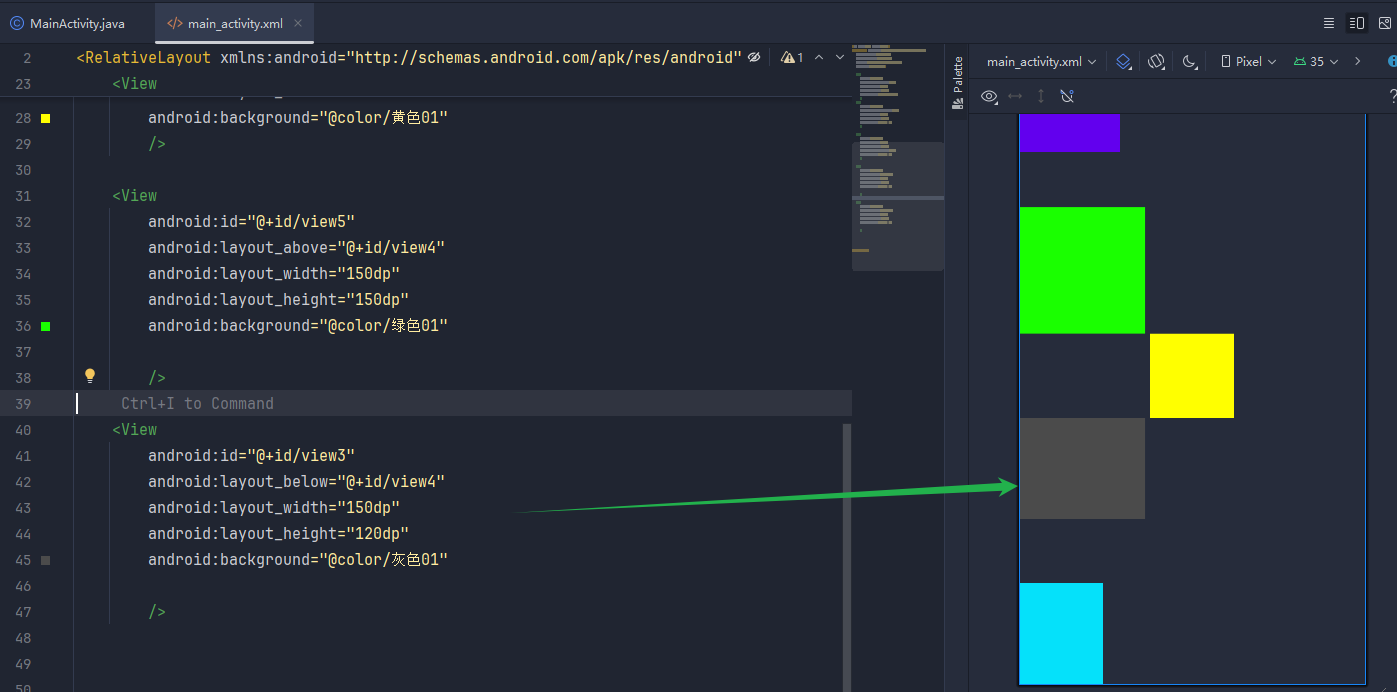Click the lightbulb quick-fix icon on line 38
Screen dimensions: 1397x692
coord(90,376)
